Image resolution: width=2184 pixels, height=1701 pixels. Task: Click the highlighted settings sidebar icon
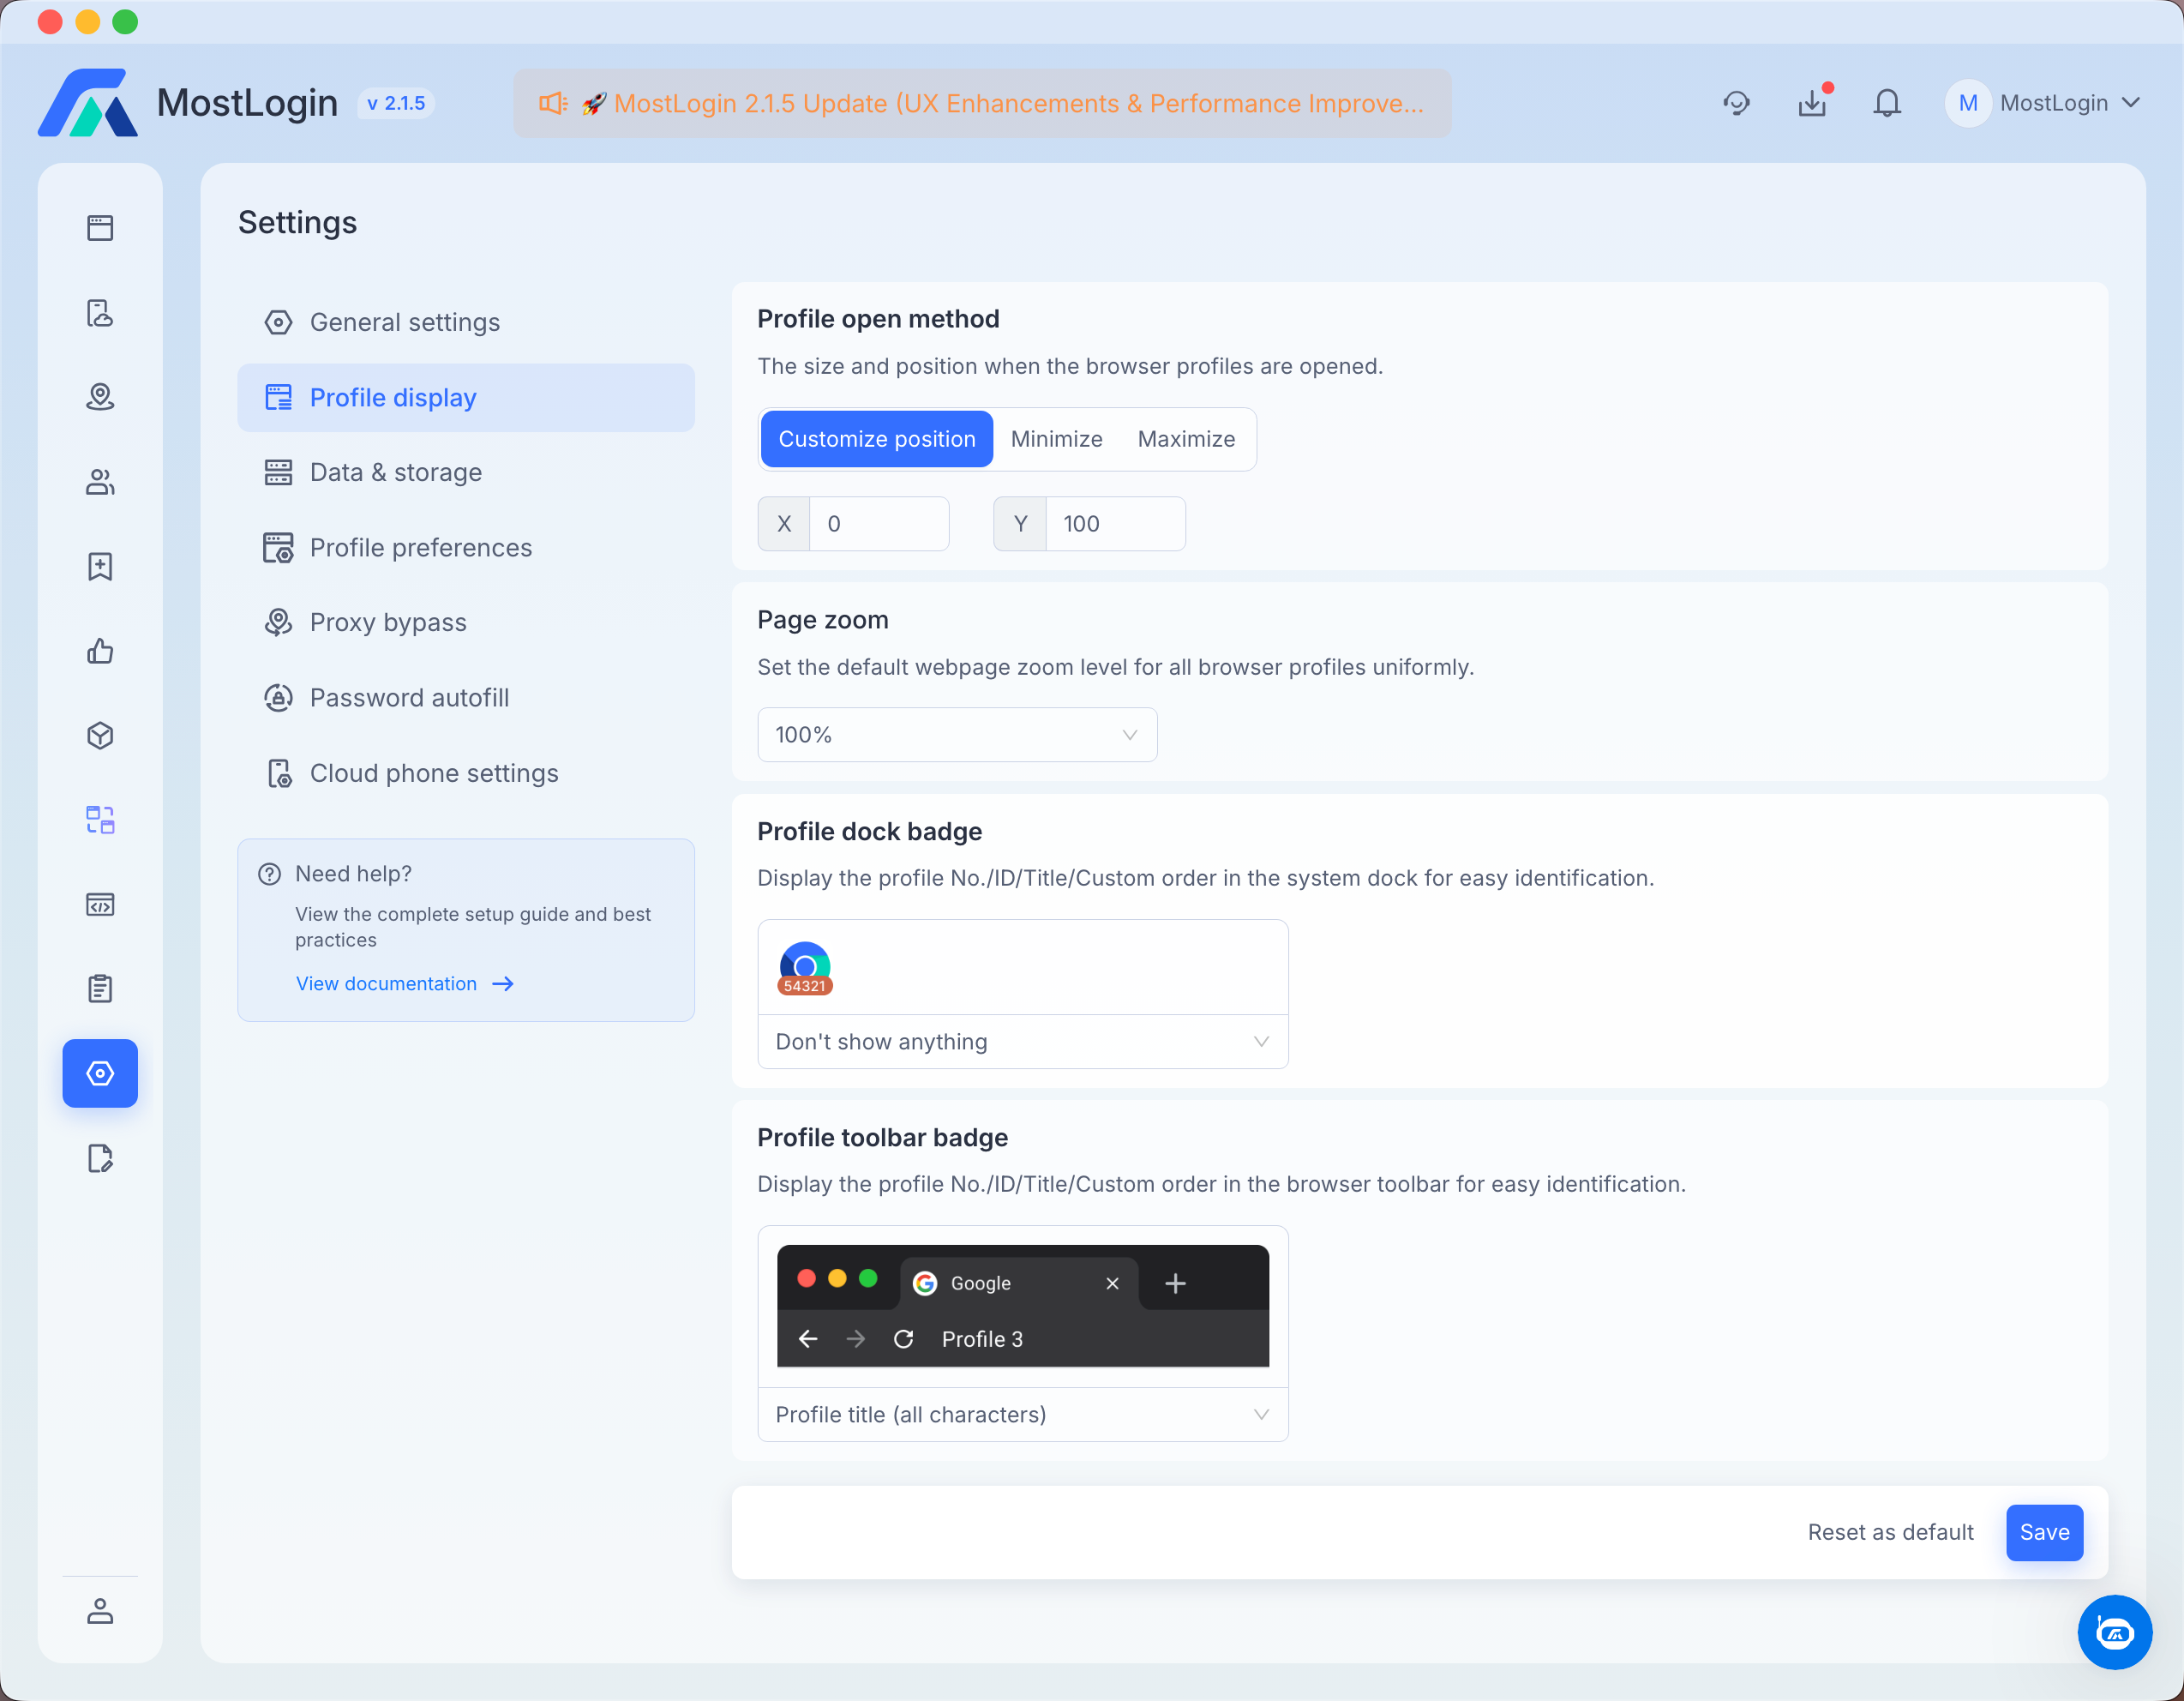[100, 1073]
